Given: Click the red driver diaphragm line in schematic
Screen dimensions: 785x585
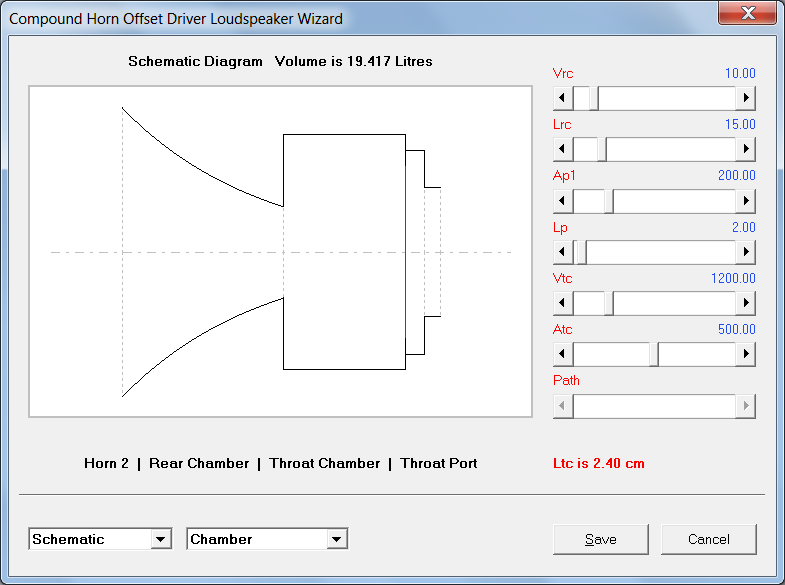Looking at the screenshot, I should (405, 252).
